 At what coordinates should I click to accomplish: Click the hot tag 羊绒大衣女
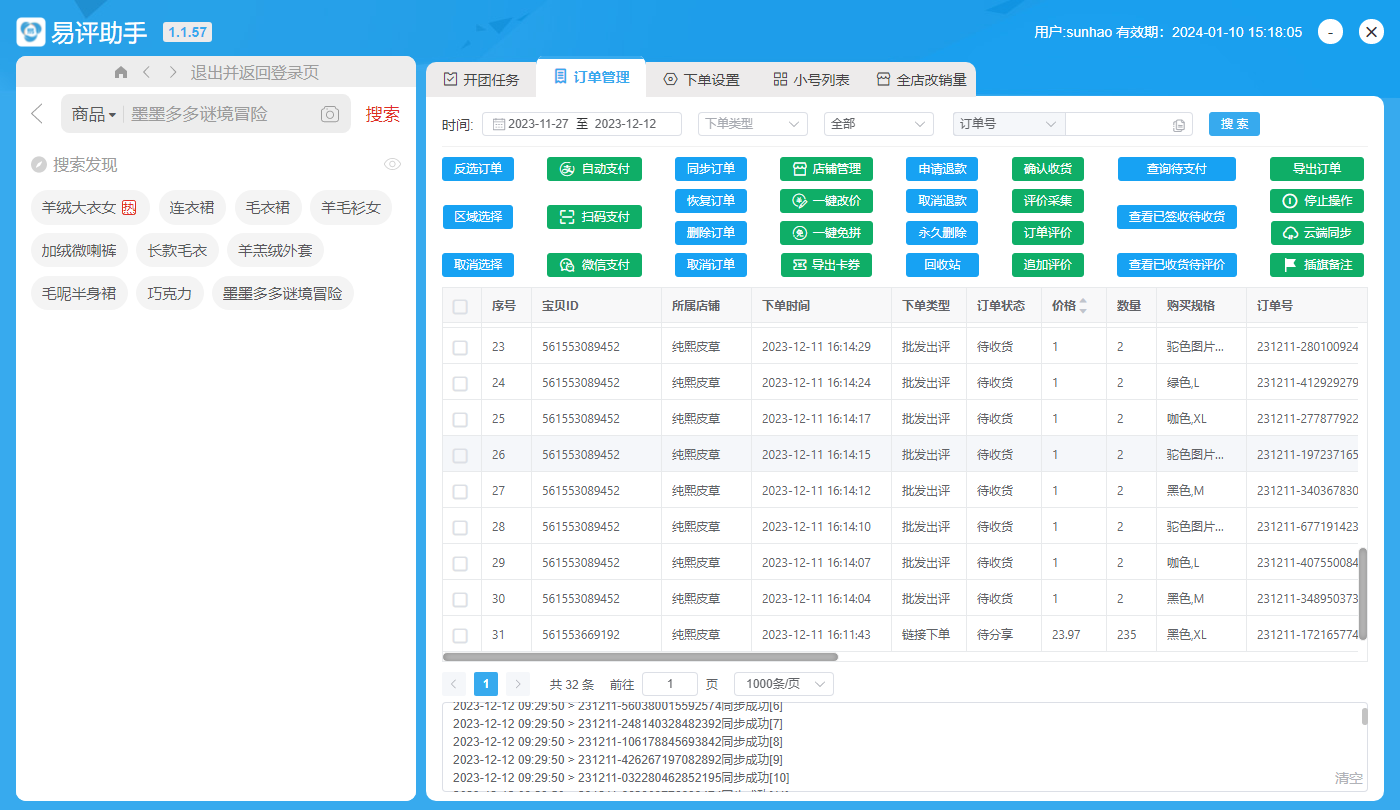(x=90, y=208)
